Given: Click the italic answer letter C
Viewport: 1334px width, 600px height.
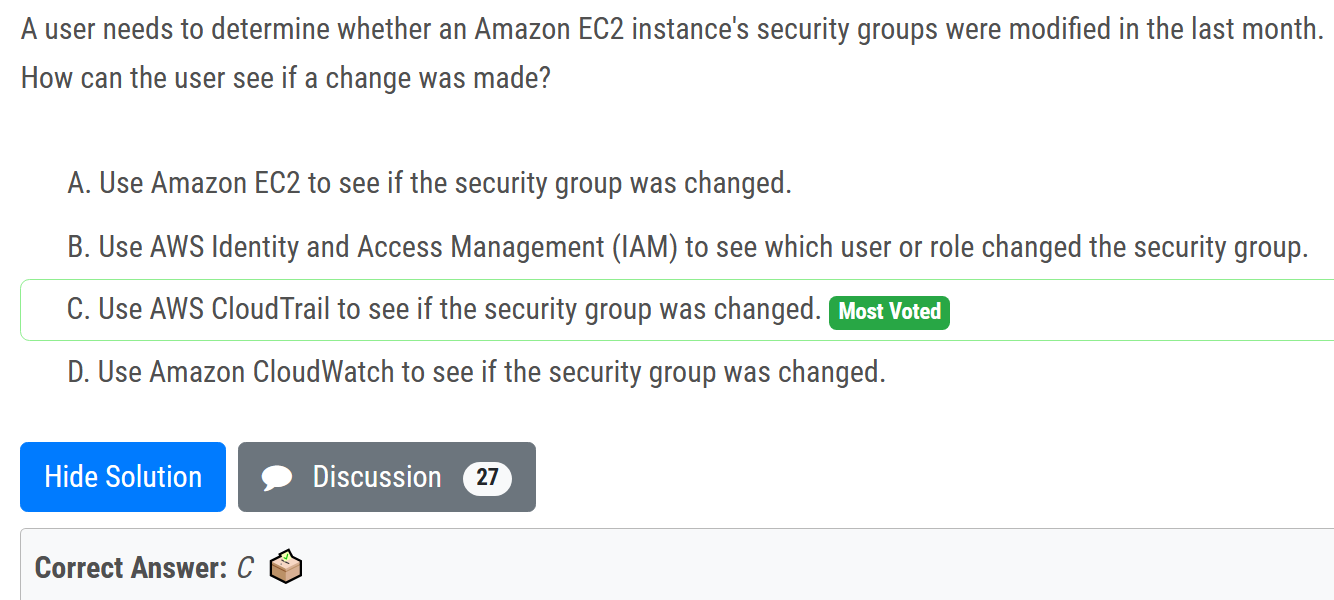Looking at the screenshot, I should [x=246, y=568].
